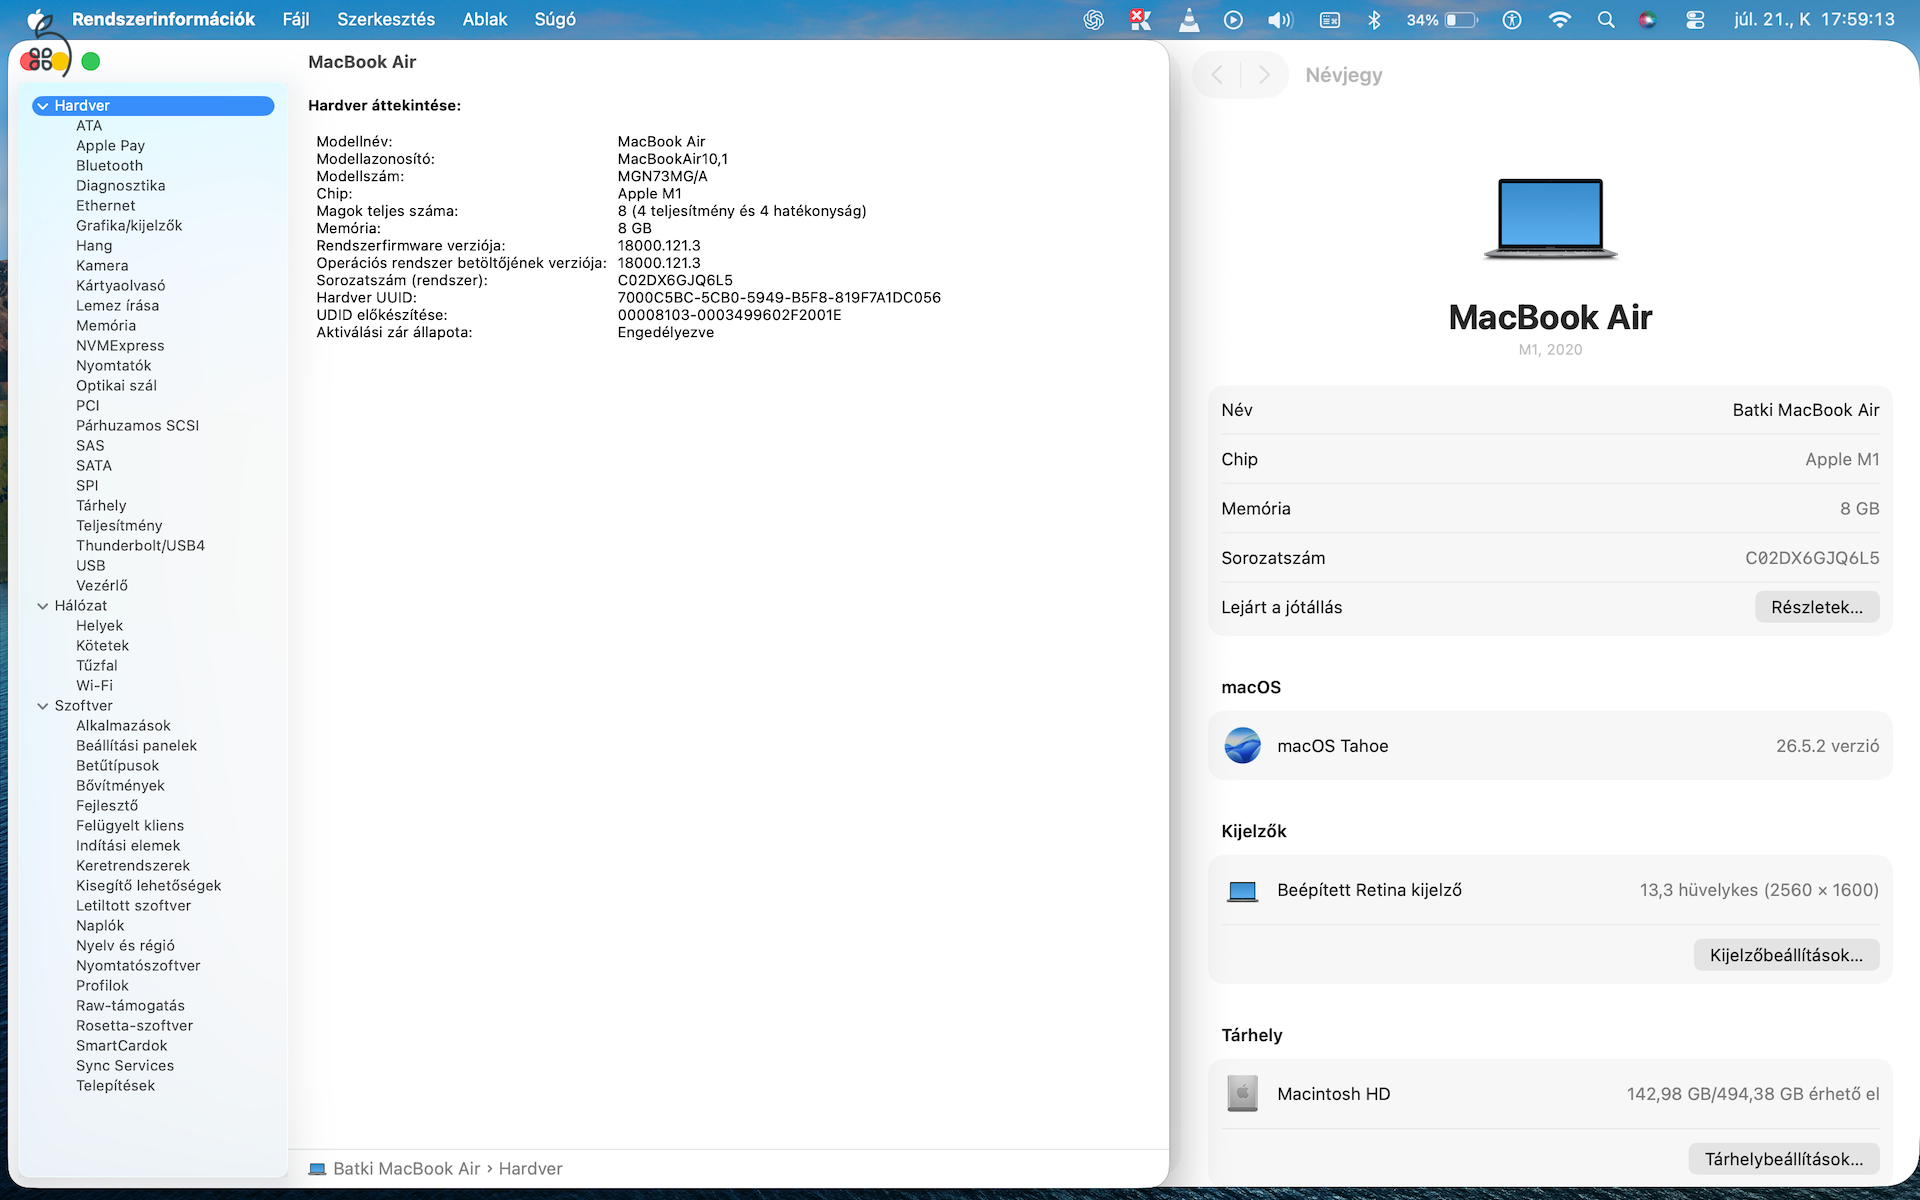Open the accessibility menu bar icon

click(1512, 20)
